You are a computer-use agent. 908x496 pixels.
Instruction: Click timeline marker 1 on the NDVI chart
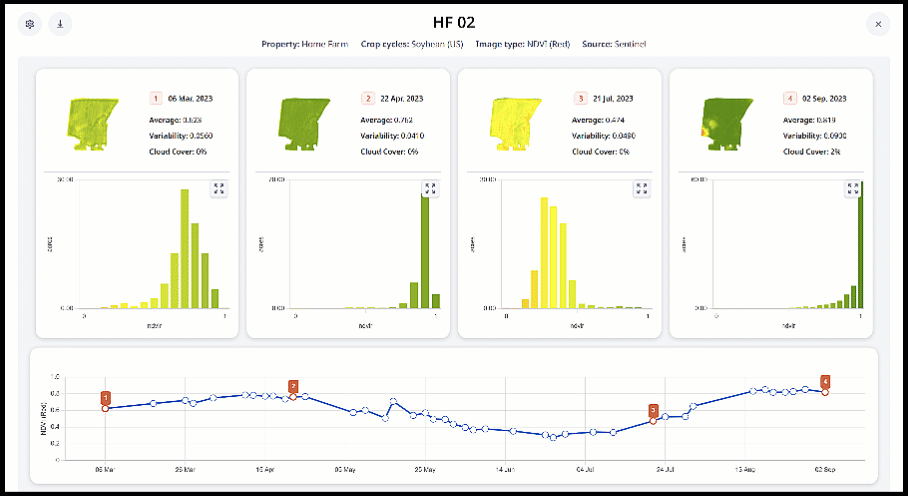[106, 398]
